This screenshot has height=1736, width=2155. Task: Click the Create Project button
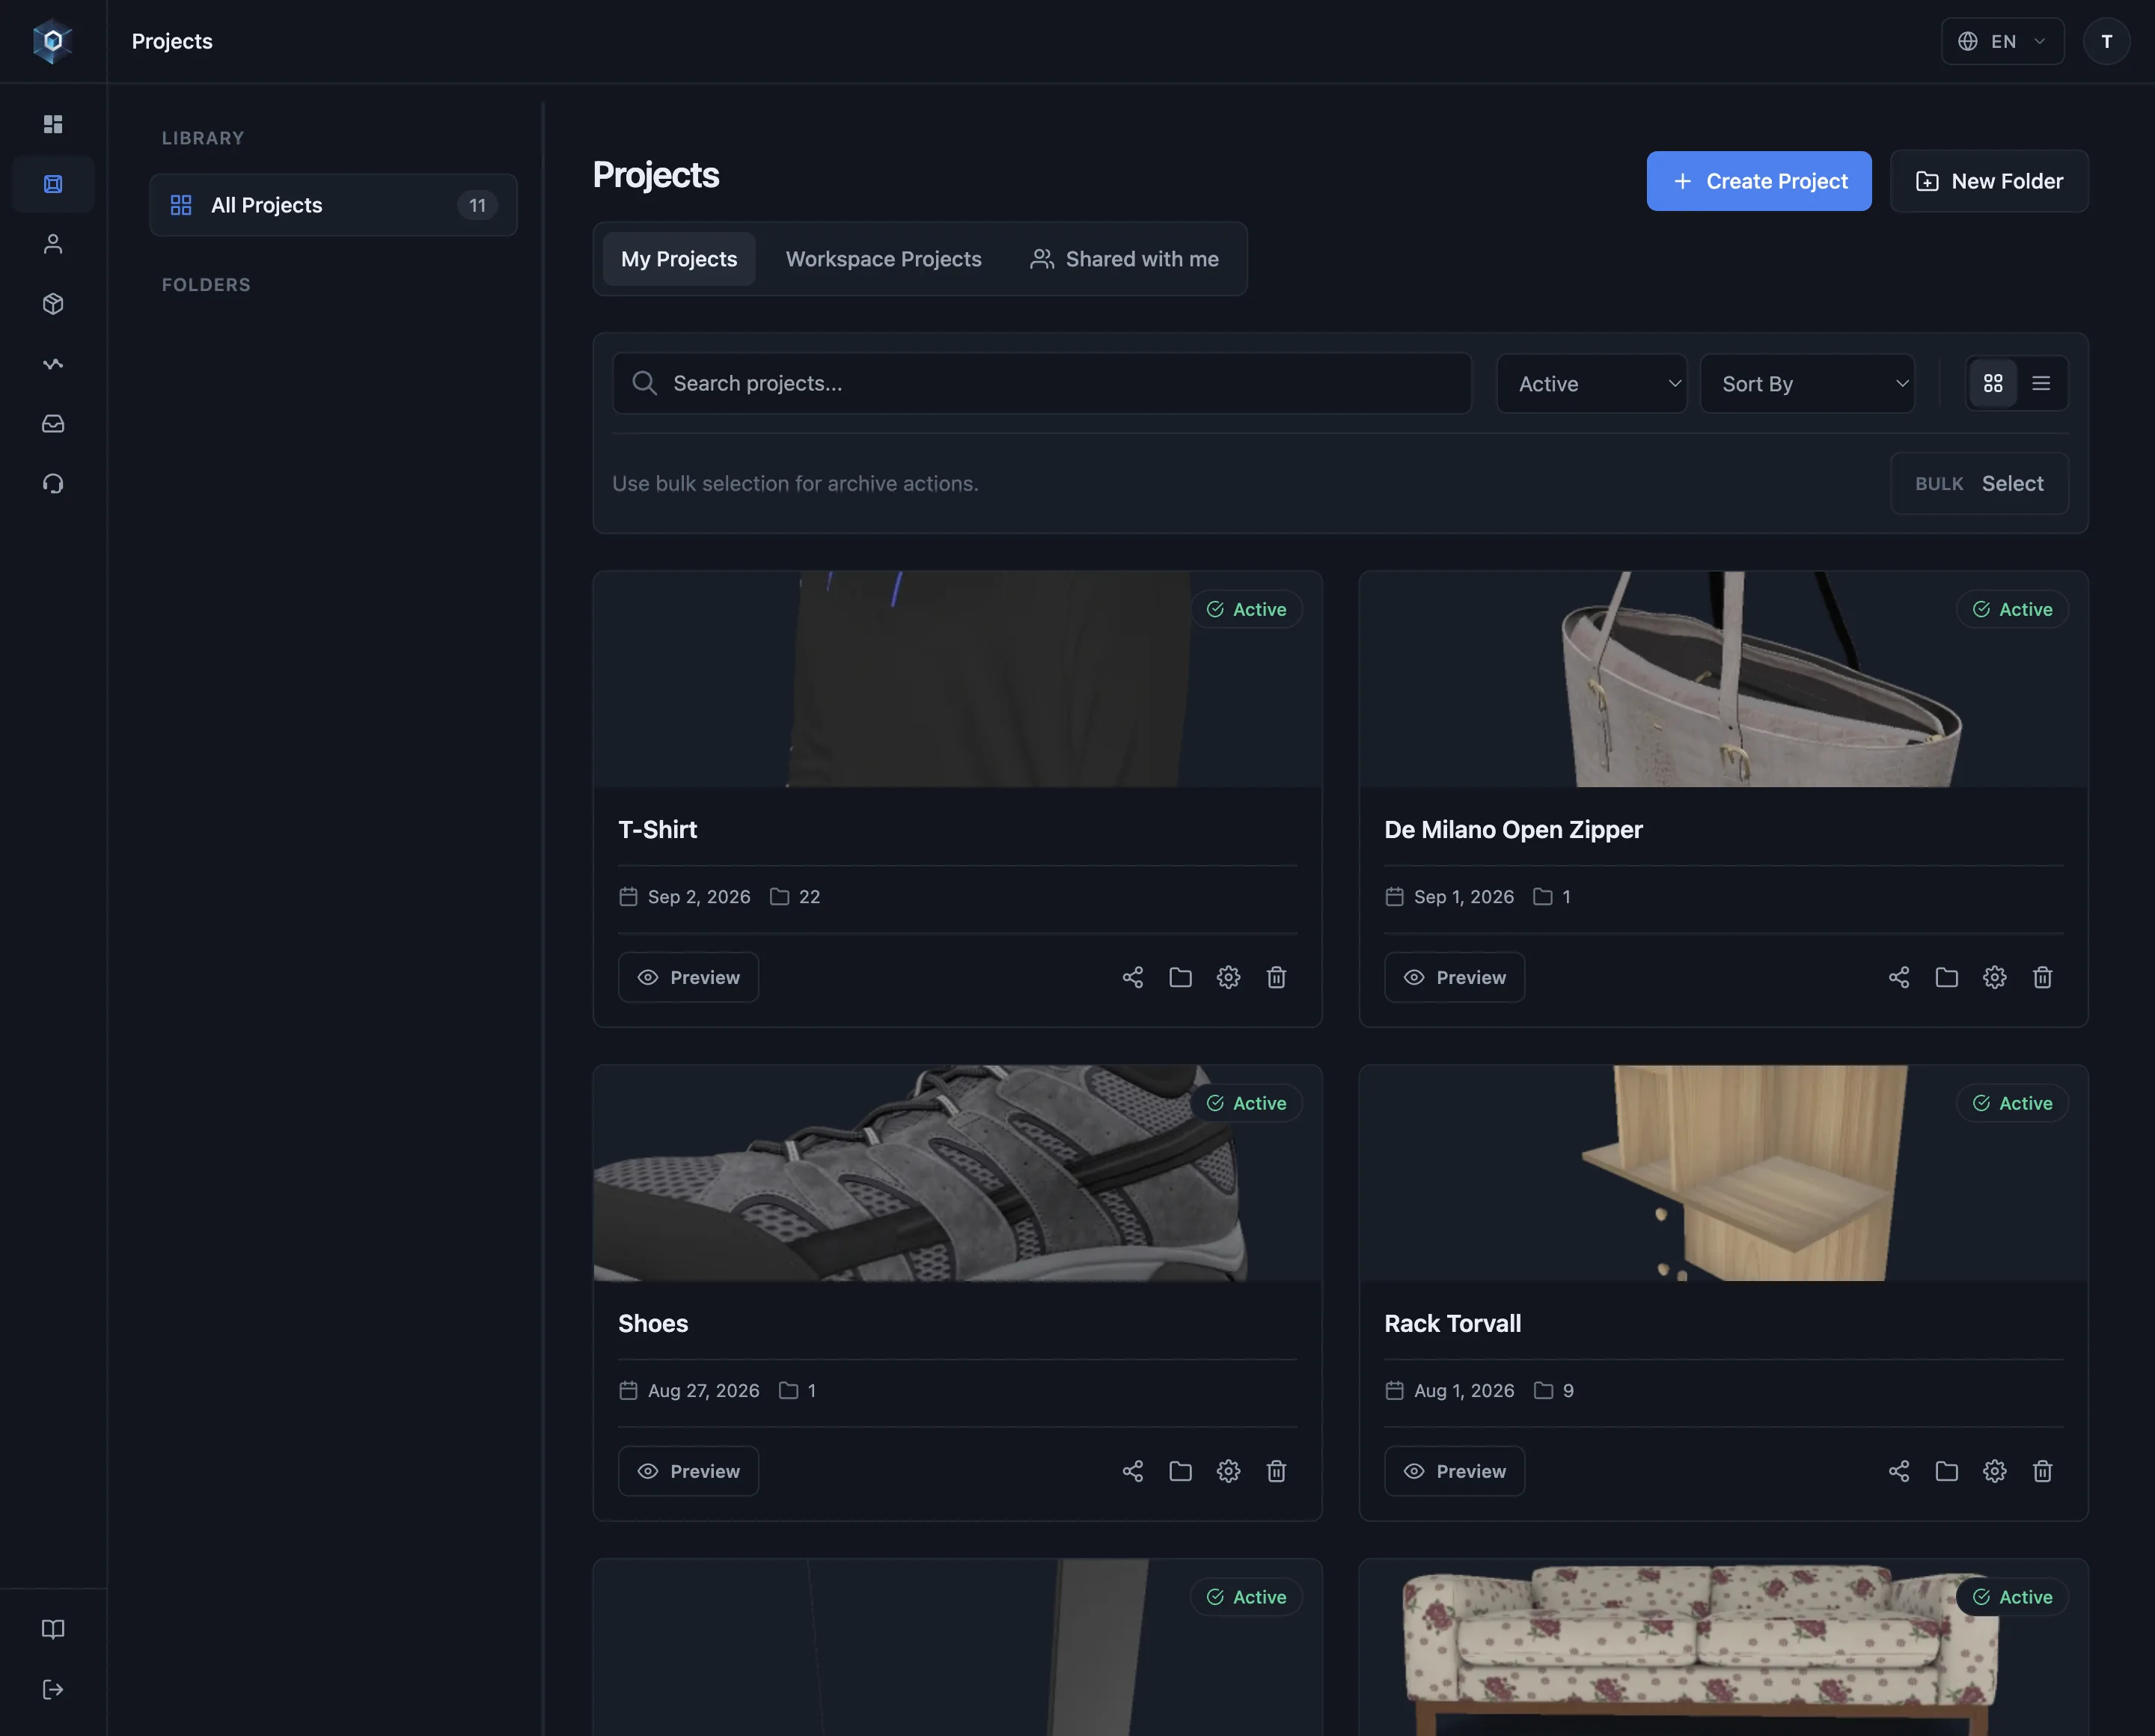pos(1758,181)
